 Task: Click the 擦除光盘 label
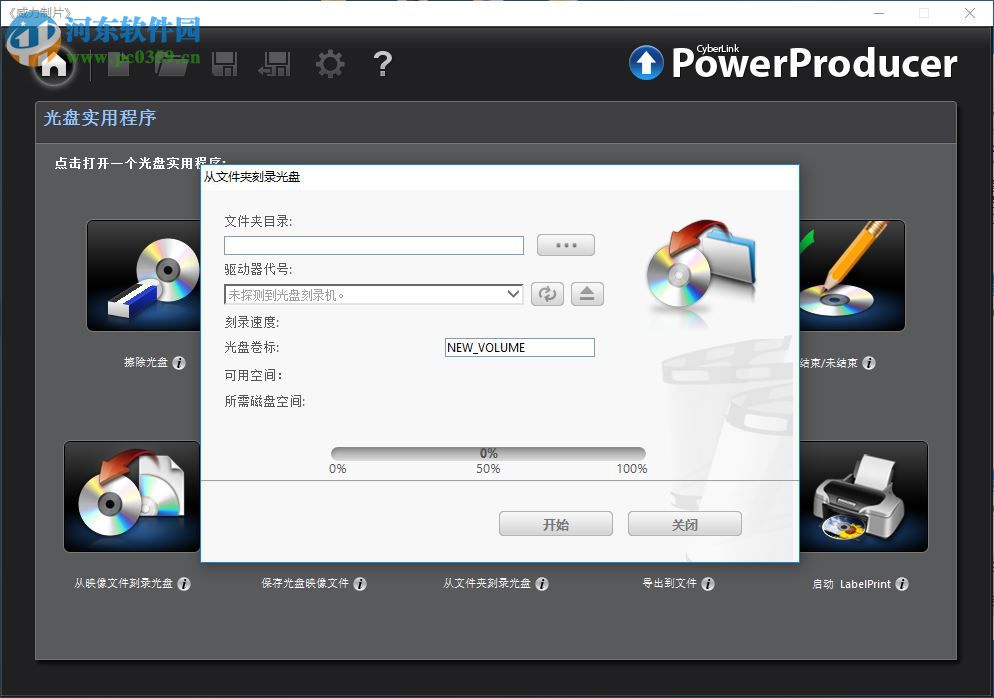(x=146, y=362)
